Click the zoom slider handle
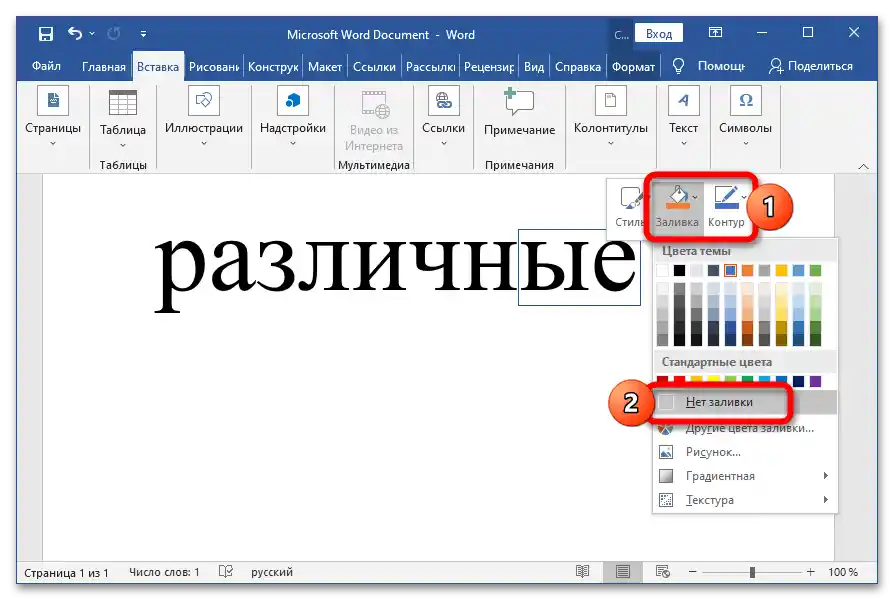This screenshot has height=600, width=894. click(x=752, y=572)
